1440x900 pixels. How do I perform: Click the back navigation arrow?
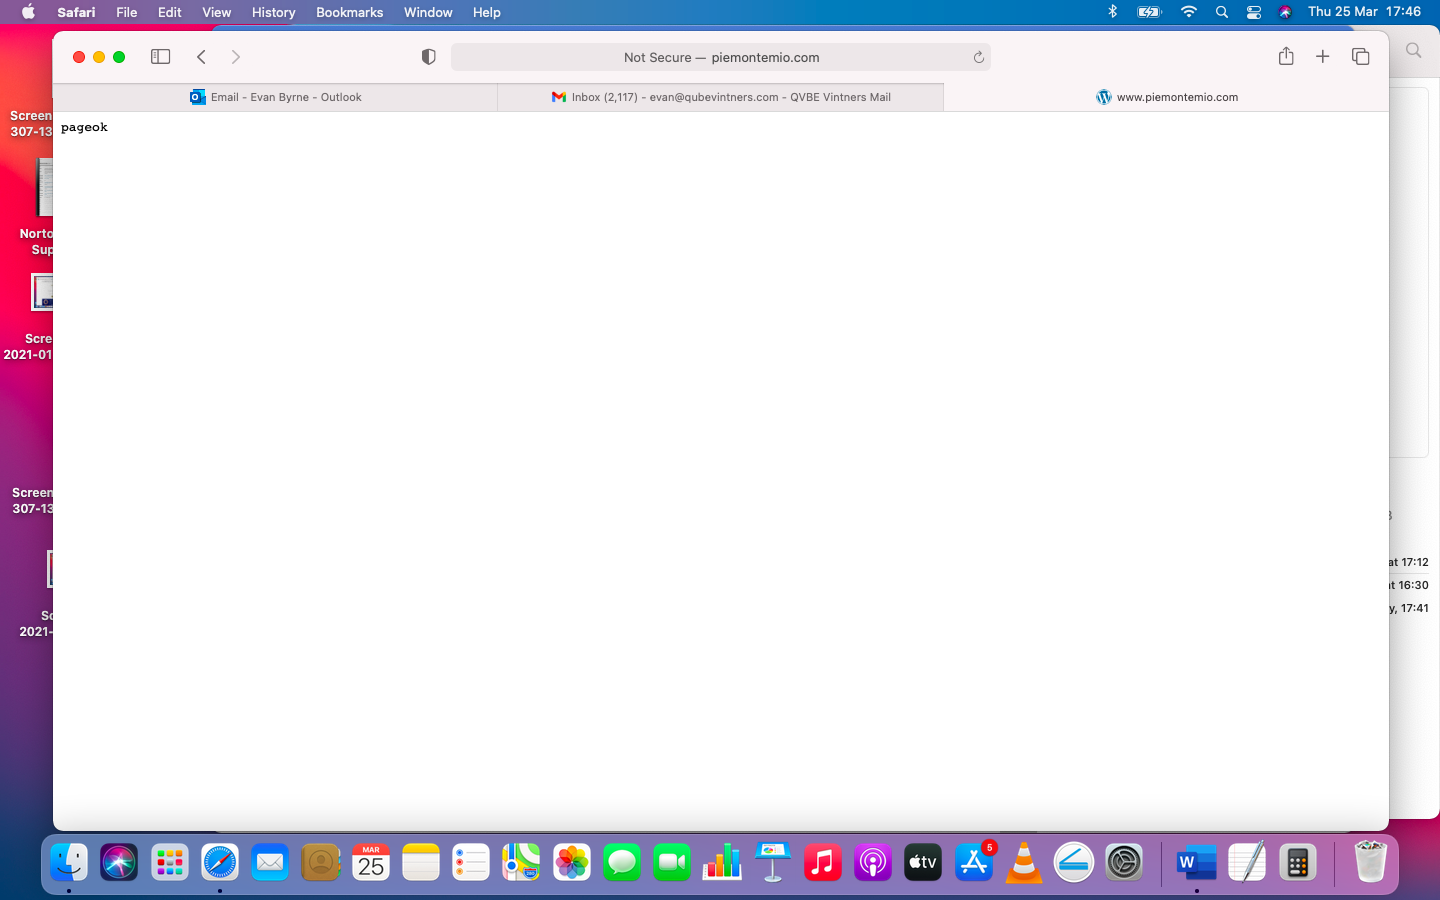tap(202, 57)
